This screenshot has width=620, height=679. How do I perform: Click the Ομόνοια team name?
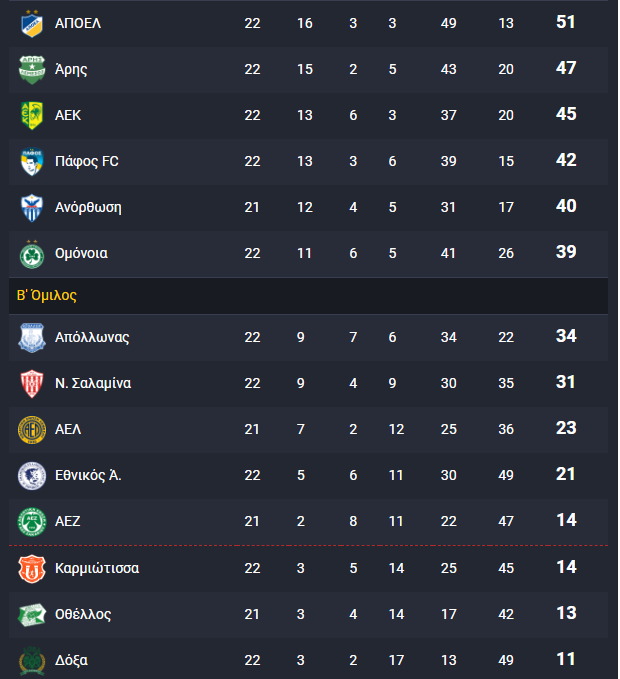[x=81, y=253]
